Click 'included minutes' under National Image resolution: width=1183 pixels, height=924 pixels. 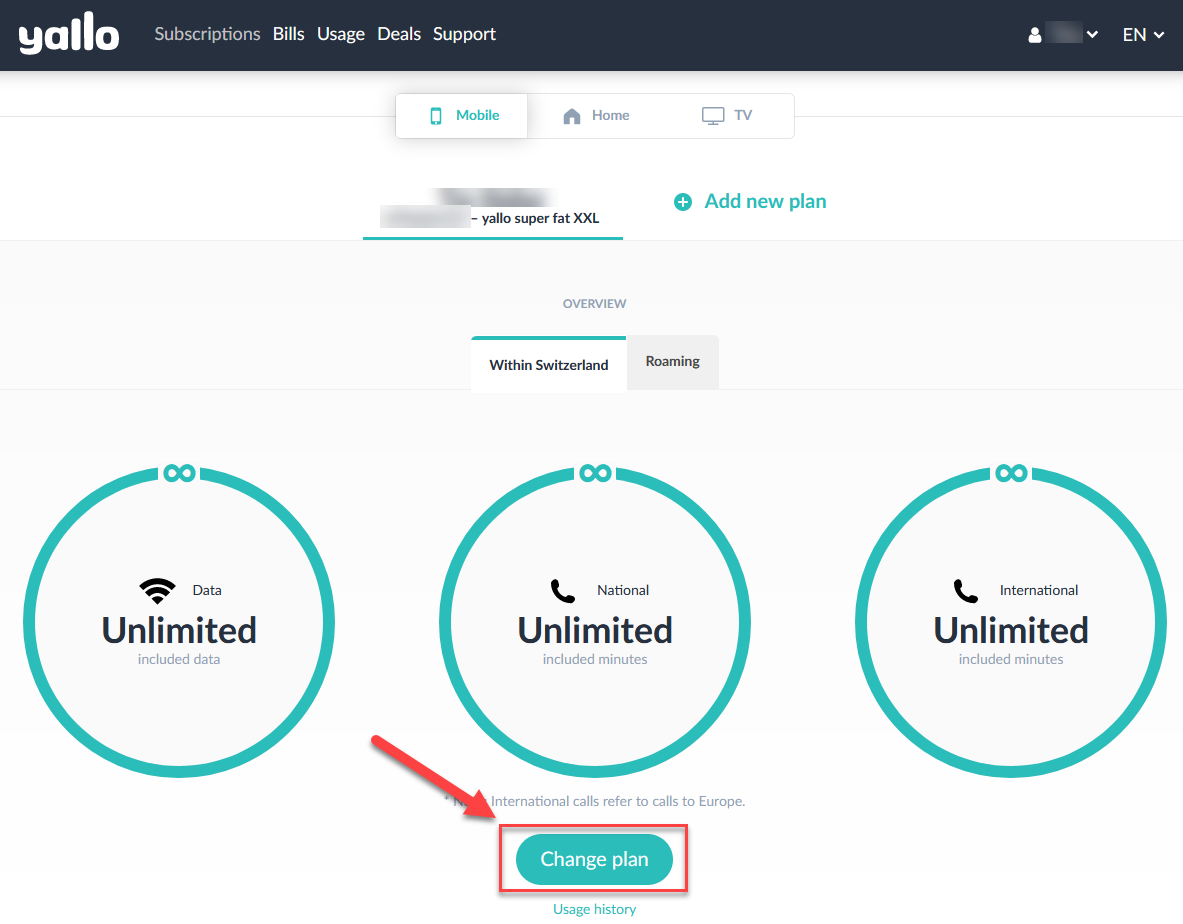pos(595,659)
